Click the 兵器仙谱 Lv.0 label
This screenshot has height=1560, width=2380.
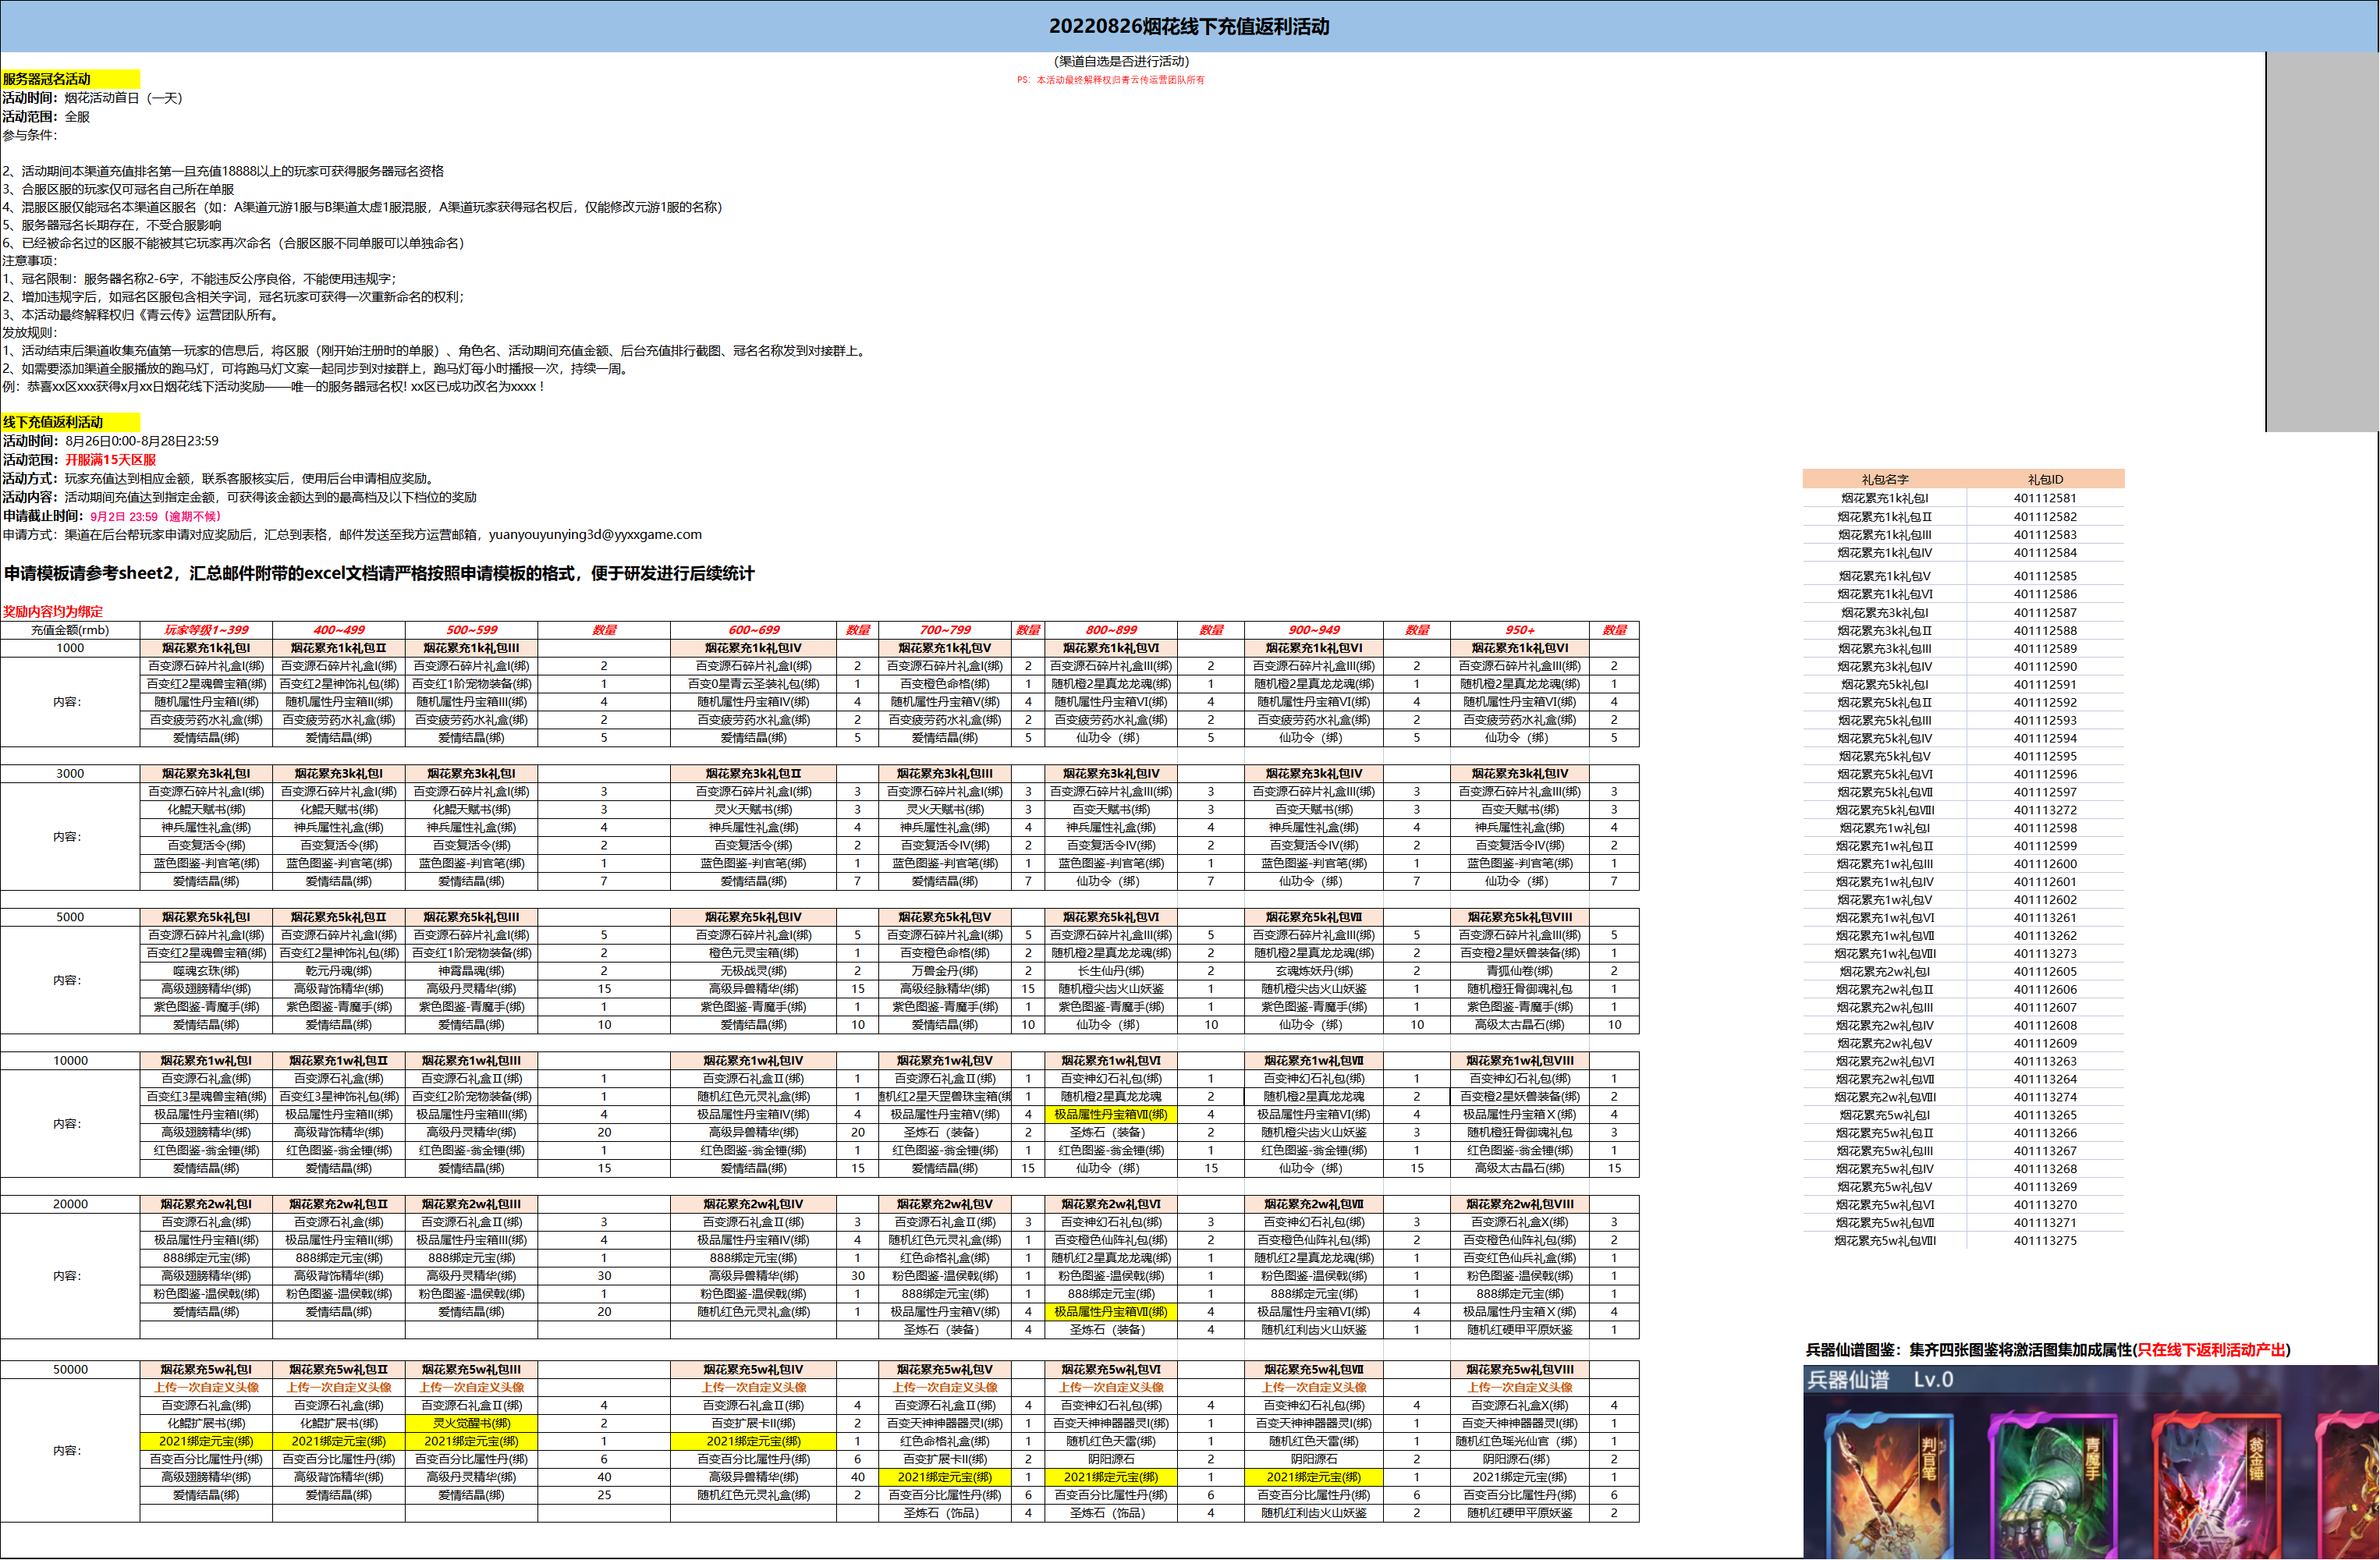1879,1380
